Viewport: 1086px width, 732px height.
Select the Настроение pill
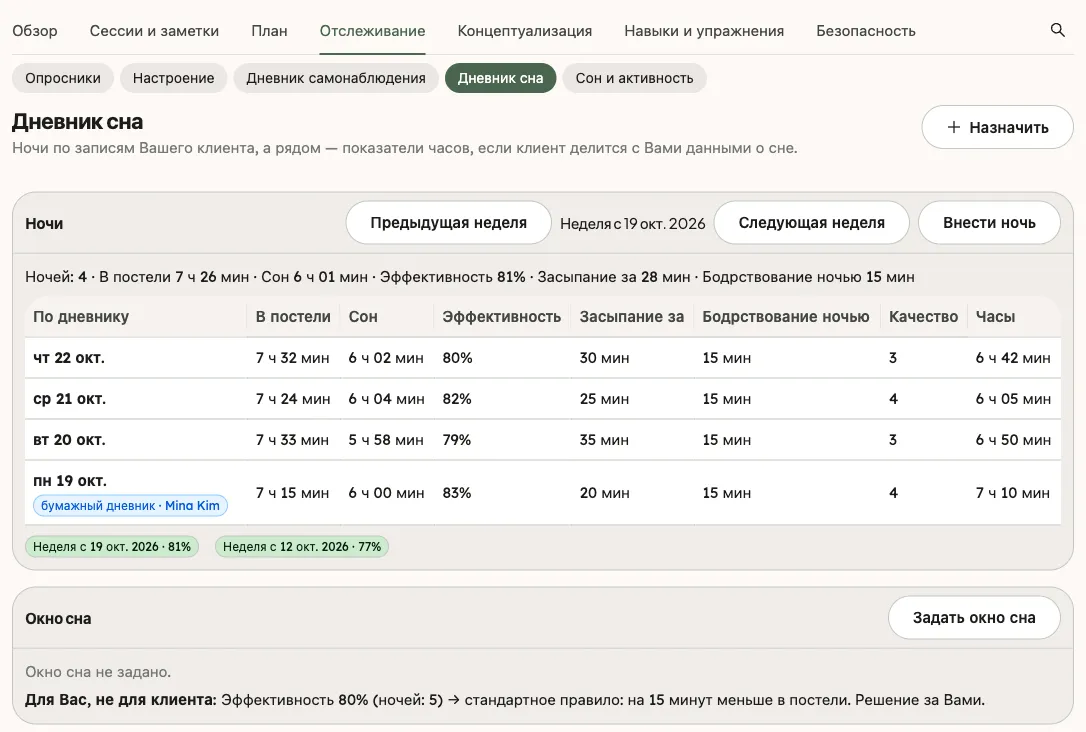coord(173,78)
